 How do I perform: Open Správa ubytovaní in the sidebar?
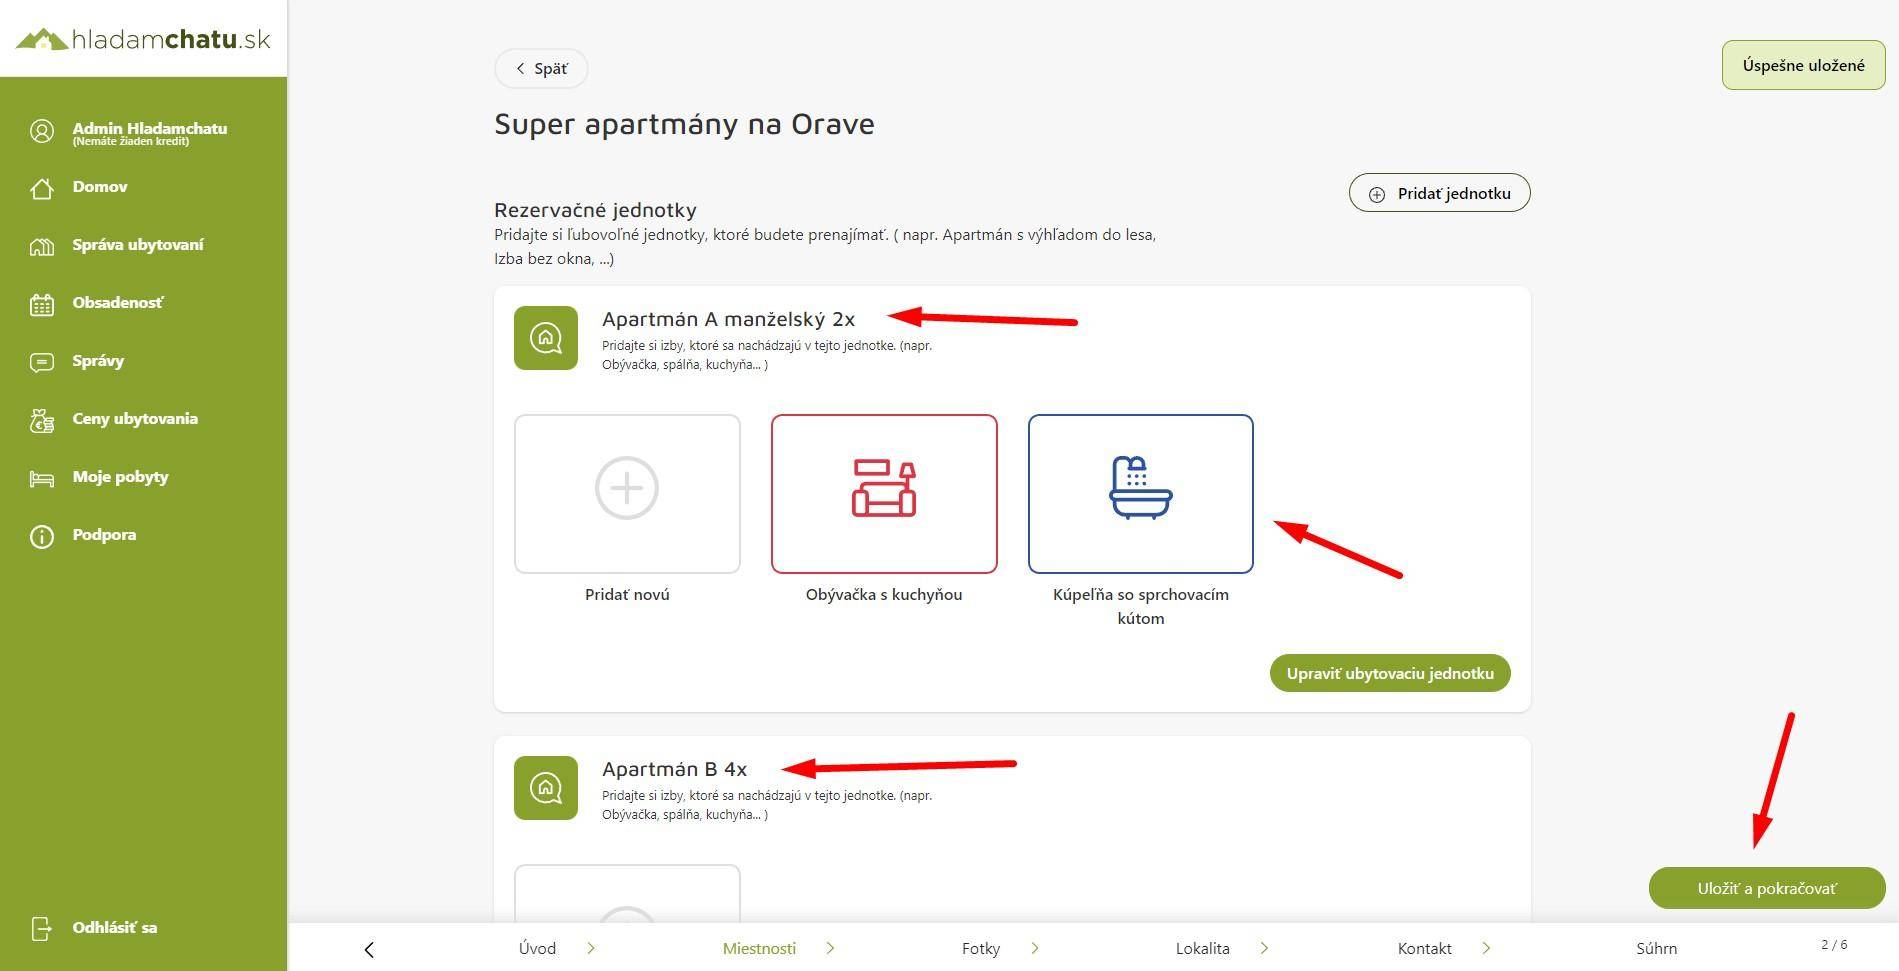click(x=138, y=245)
